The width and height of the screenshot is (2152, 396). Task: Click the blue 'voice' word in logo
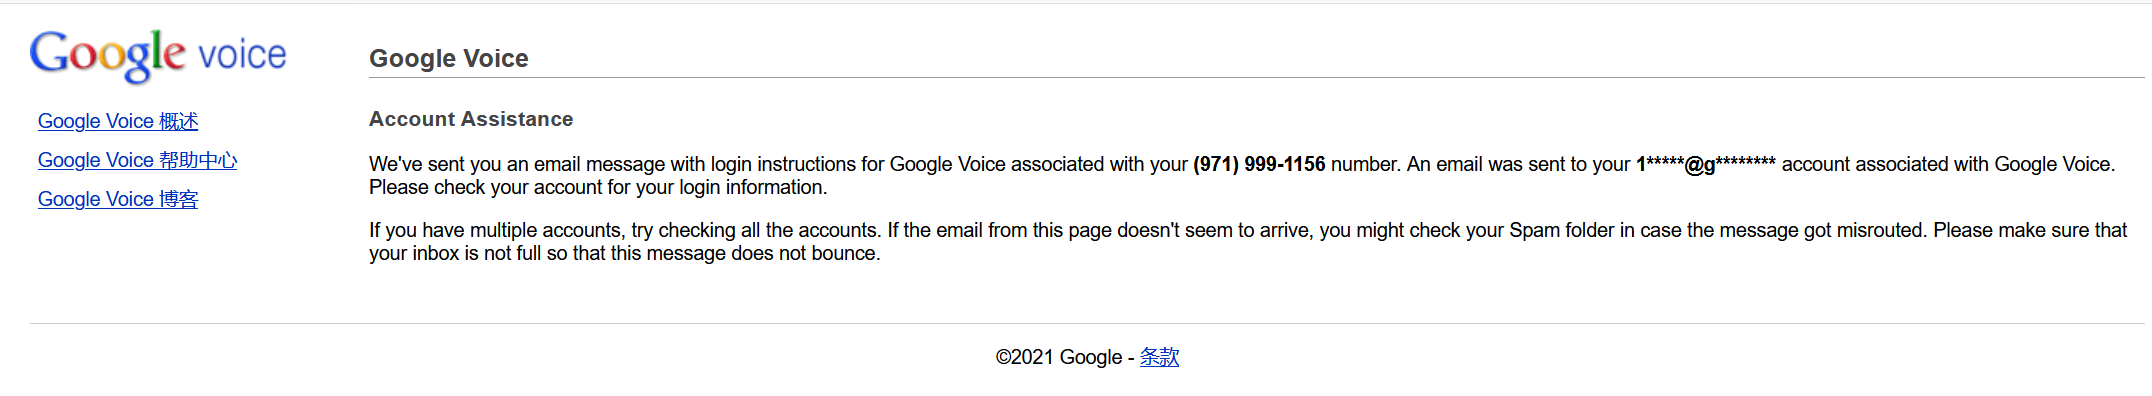point(243,55)
